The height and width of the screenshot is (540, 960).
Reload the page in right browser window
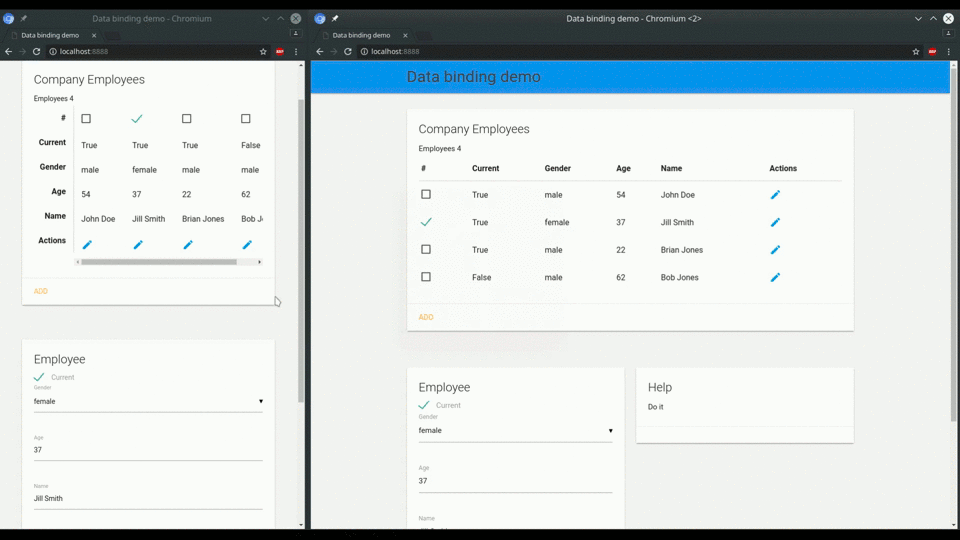348,51
